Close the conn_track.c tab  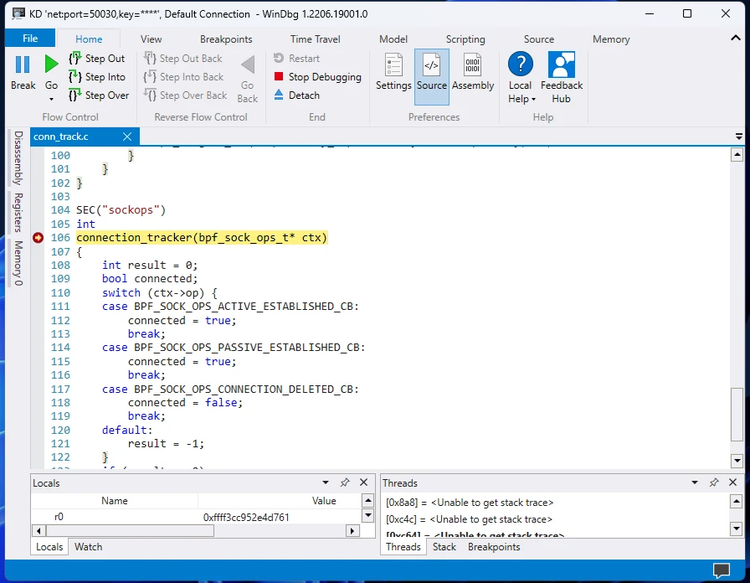pyautogui.click(x=127, y=137)
